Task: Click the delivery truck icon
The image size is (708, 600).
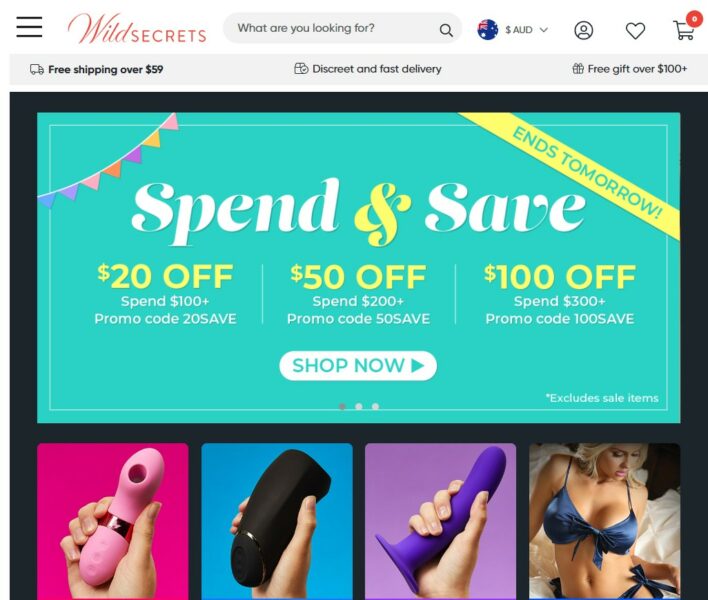Action: 37,70
